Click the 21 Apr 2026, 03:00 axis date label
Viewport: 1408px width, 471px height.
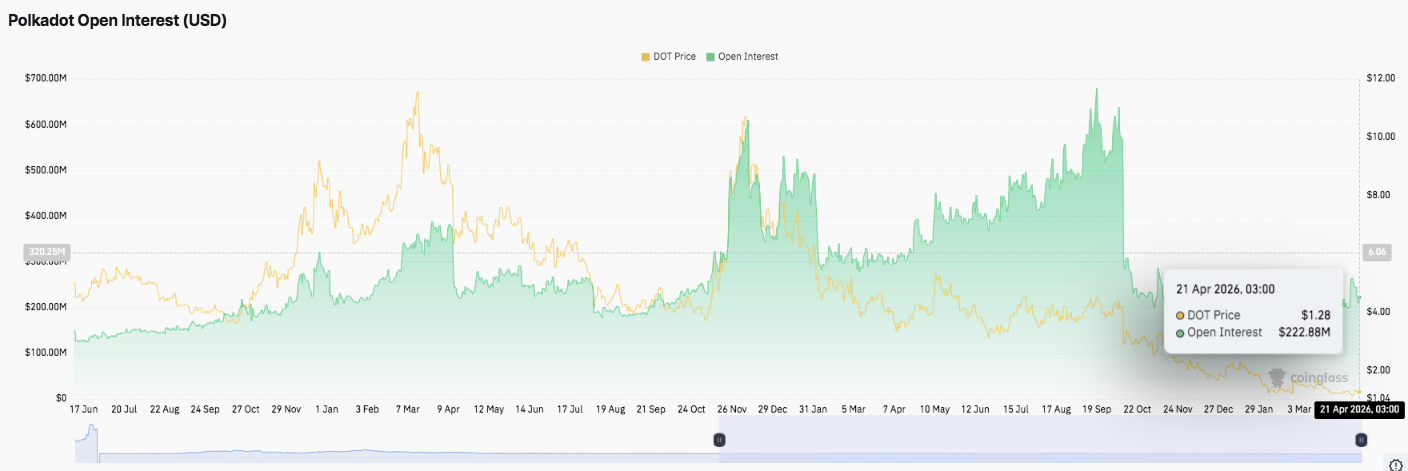pos(1359,409)
